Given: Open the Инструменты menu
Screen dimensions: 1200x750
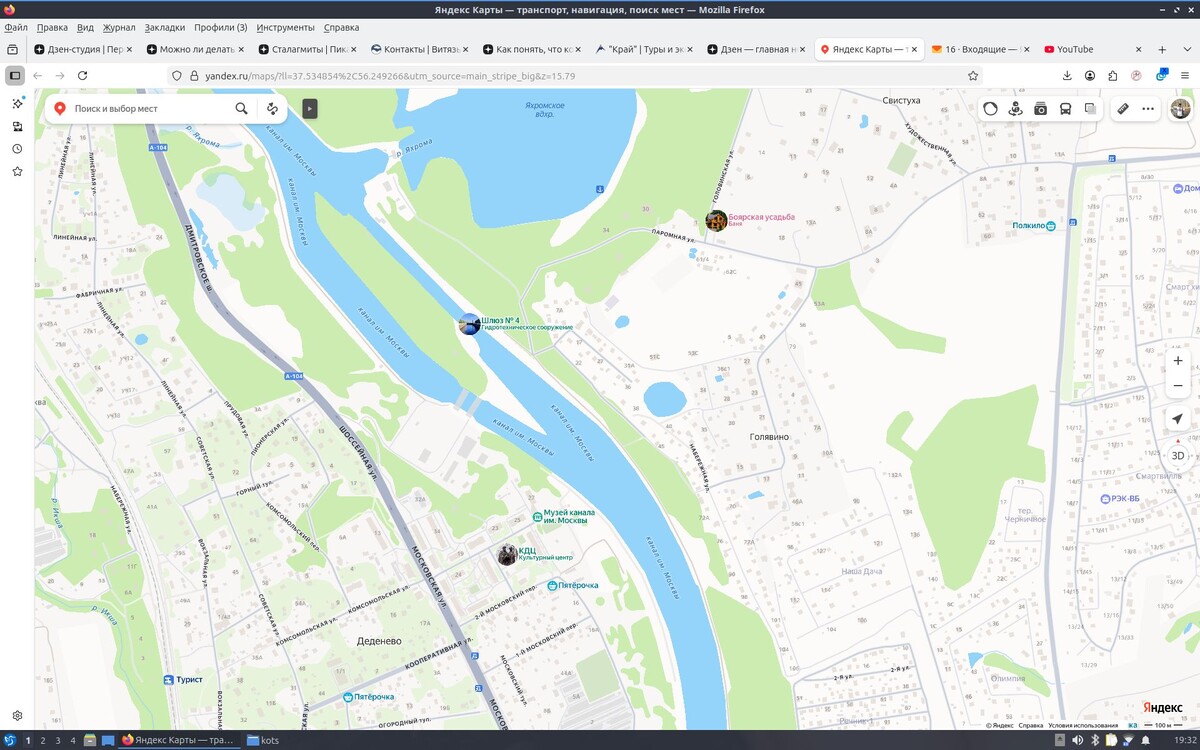Looking at the screenshot, I should click(285, 27).
